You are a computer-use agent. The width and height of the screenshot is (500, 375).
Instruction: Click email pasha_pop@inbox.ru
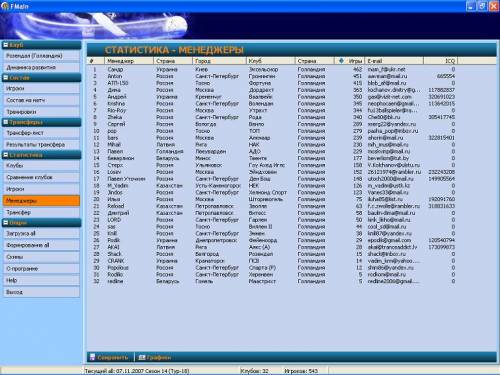pos(393,131)
